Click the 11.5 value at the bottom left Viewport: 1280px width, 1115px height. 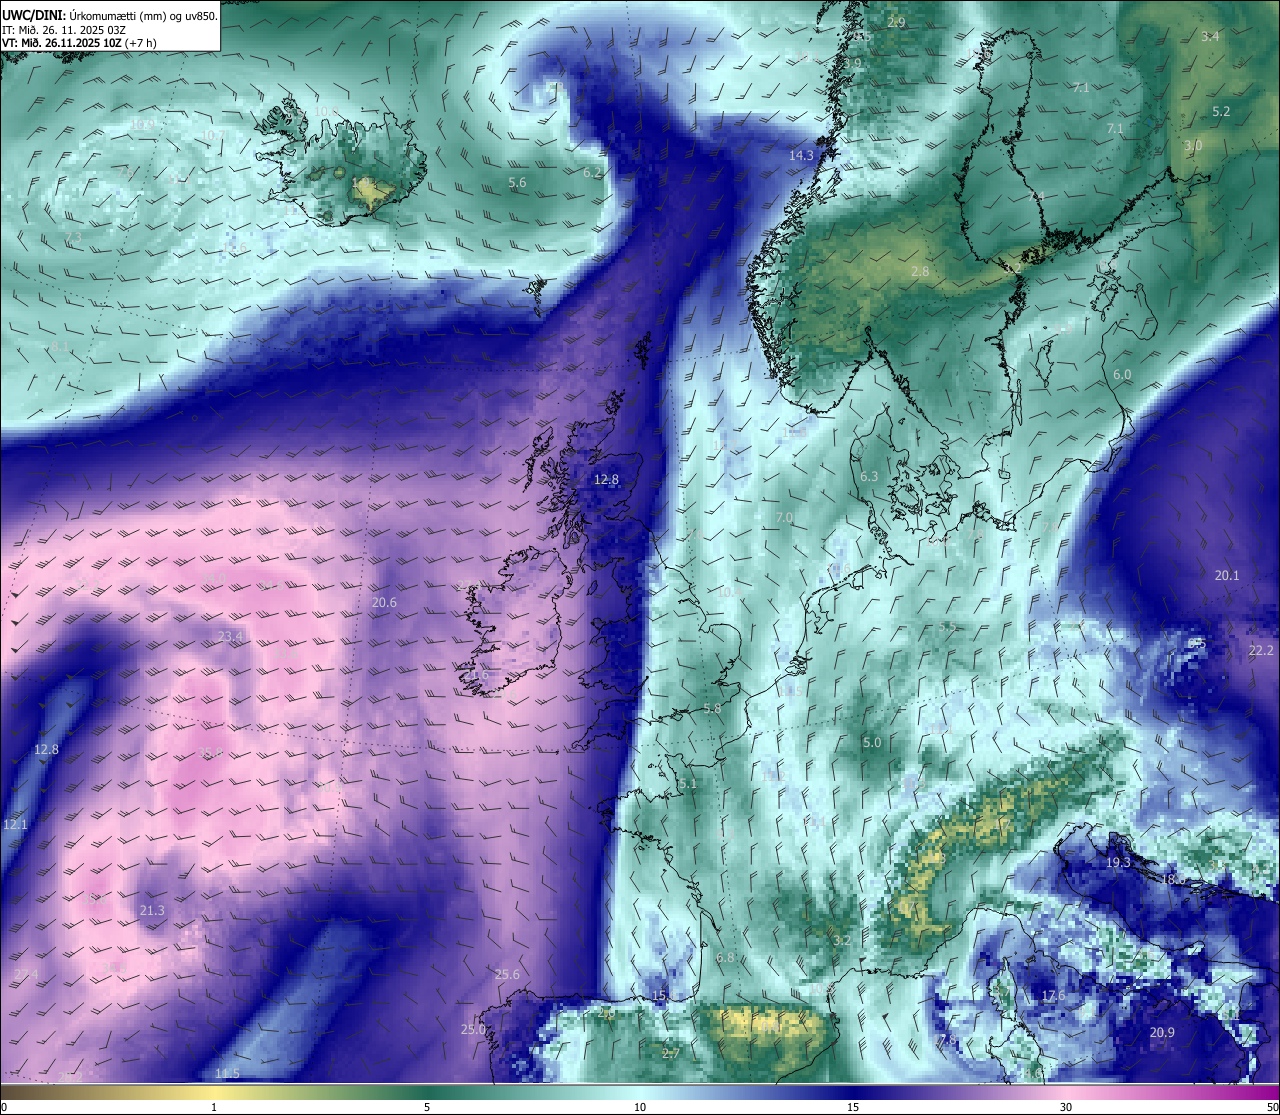coord(227,1074)
